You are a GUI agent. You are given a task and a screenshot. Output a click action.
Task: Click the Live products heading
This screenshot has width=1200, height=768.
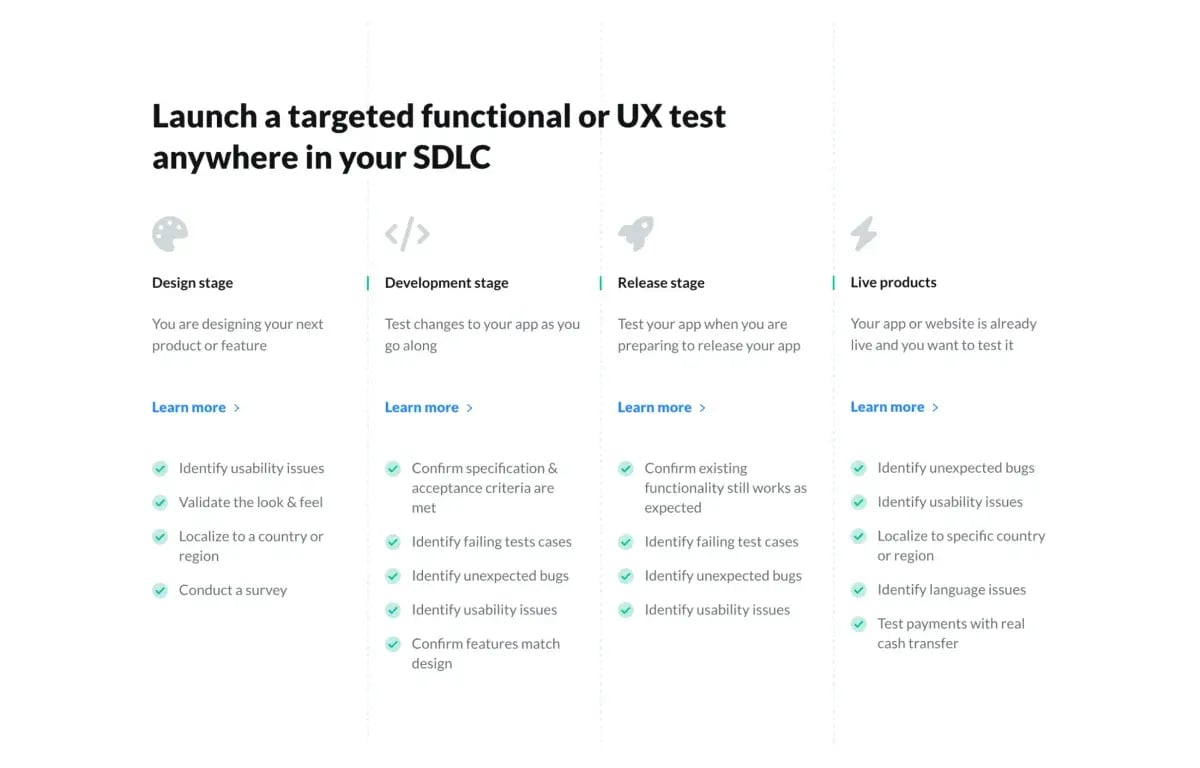[x=893, y=283]
